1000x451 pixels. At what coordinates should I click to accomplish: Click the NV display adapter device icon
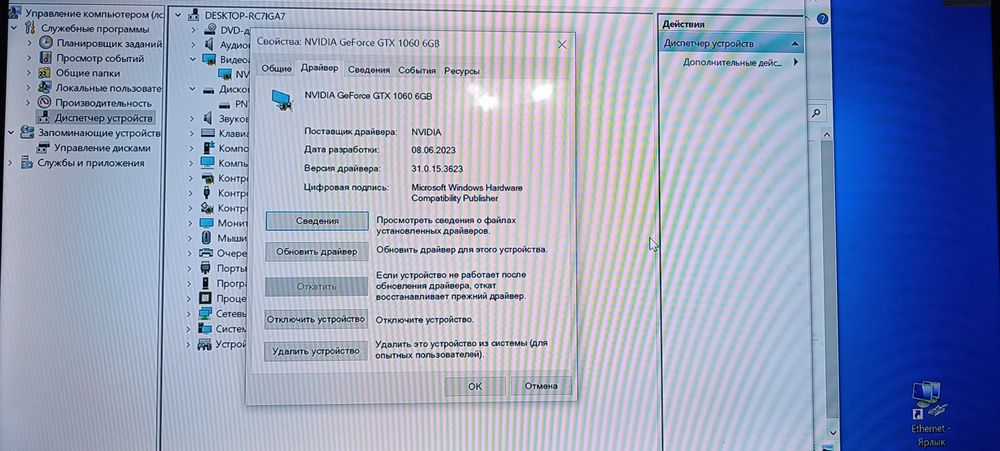pyautogui.click(x=224, y=74)
